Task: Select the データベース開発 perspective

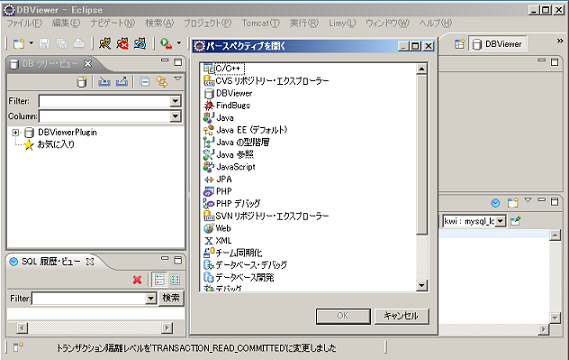Action: tap(239, 277)
